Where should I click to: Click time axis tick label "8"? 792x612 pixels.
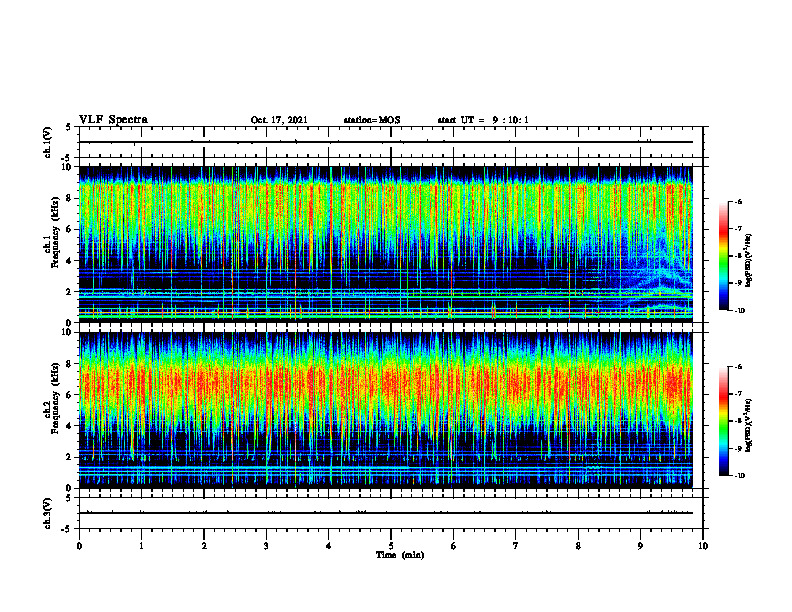click(x=578, y=546)
